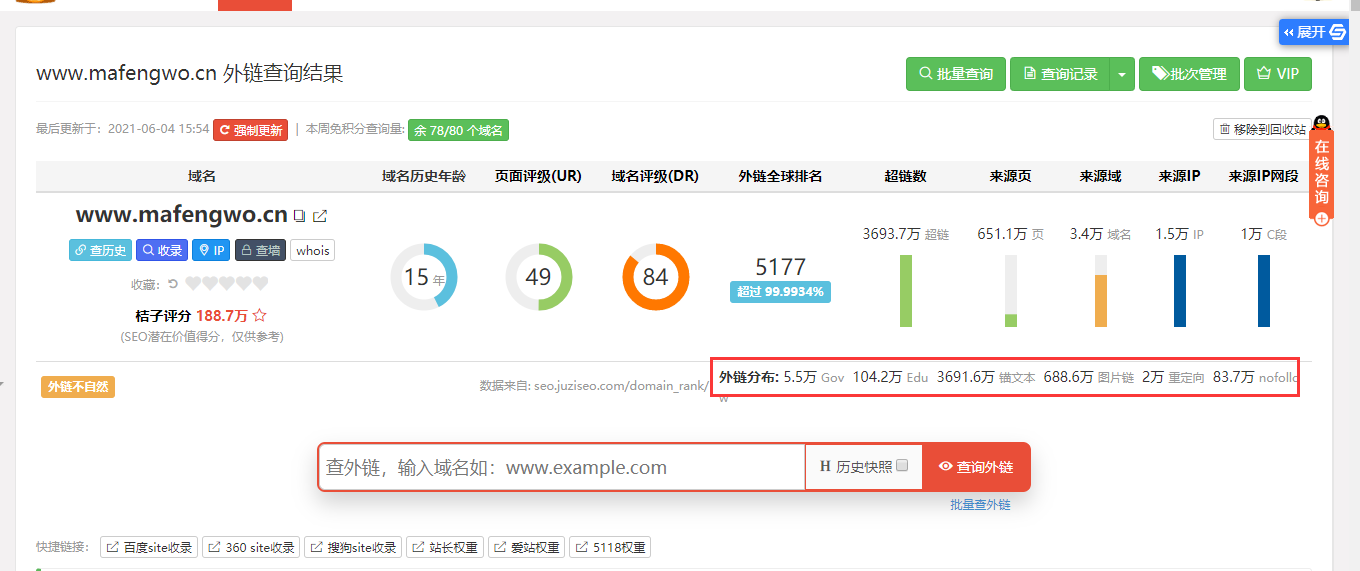This screenshot has height=571, width=1360.
Task: Click the blue bar under 1万 C段
Action: click(x=1264, y=291)
